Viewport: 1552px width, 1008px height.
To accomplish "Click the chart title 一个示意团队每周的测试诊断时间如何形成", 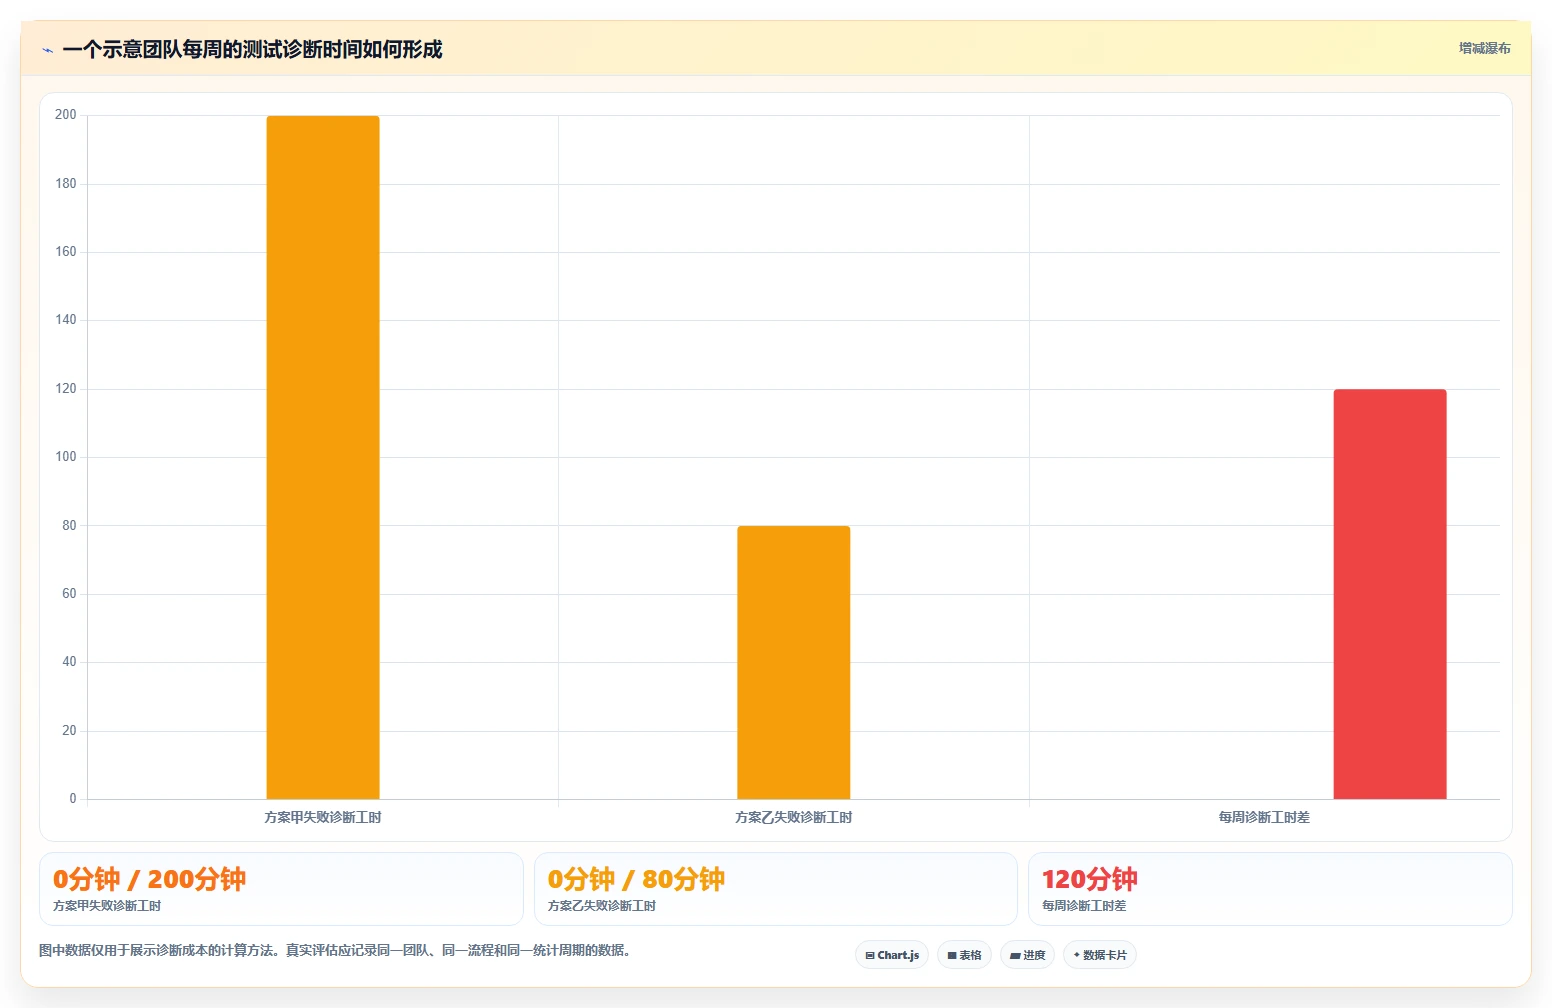I will click(252, 49).
